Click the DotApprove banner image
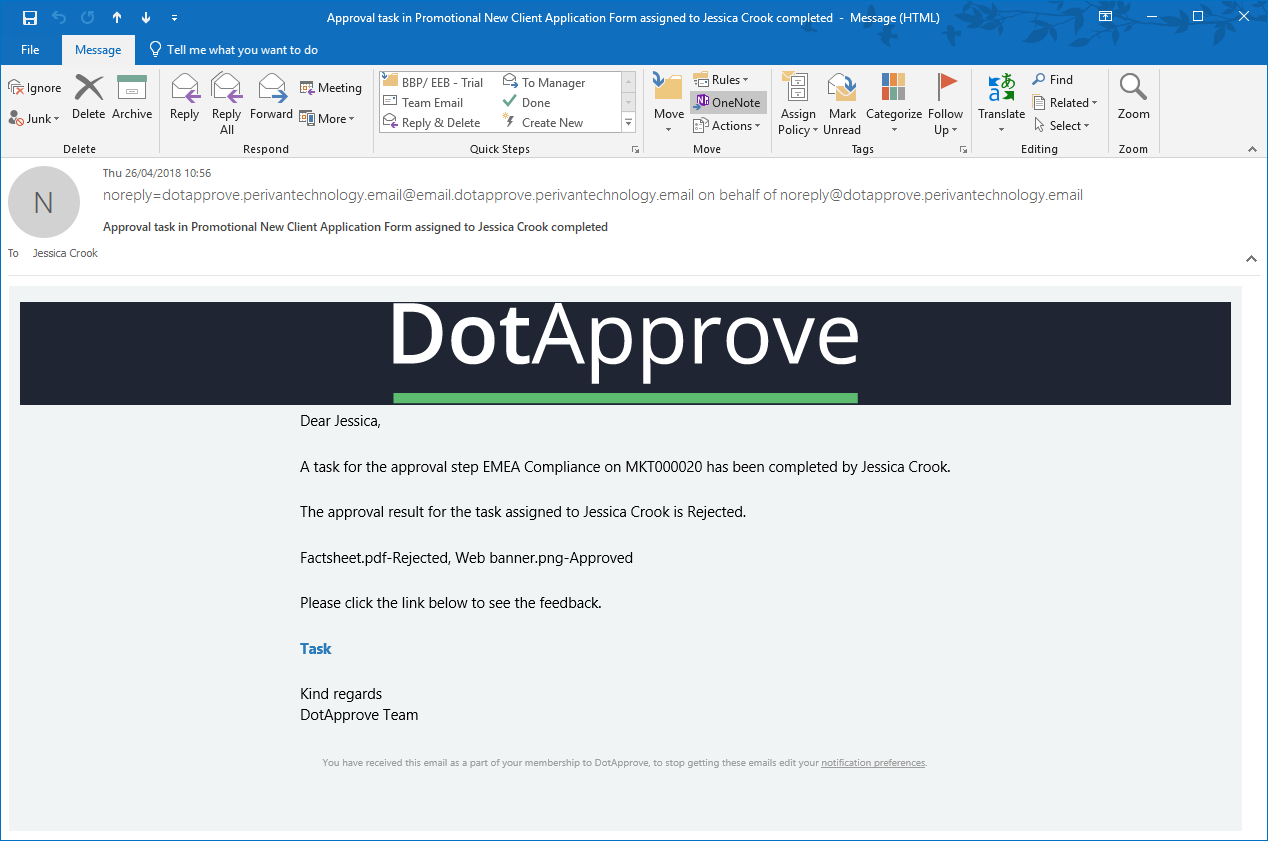 coord(625,353)
